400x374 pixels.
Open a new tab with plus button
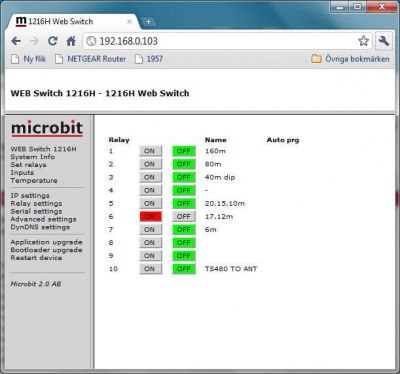148,21
